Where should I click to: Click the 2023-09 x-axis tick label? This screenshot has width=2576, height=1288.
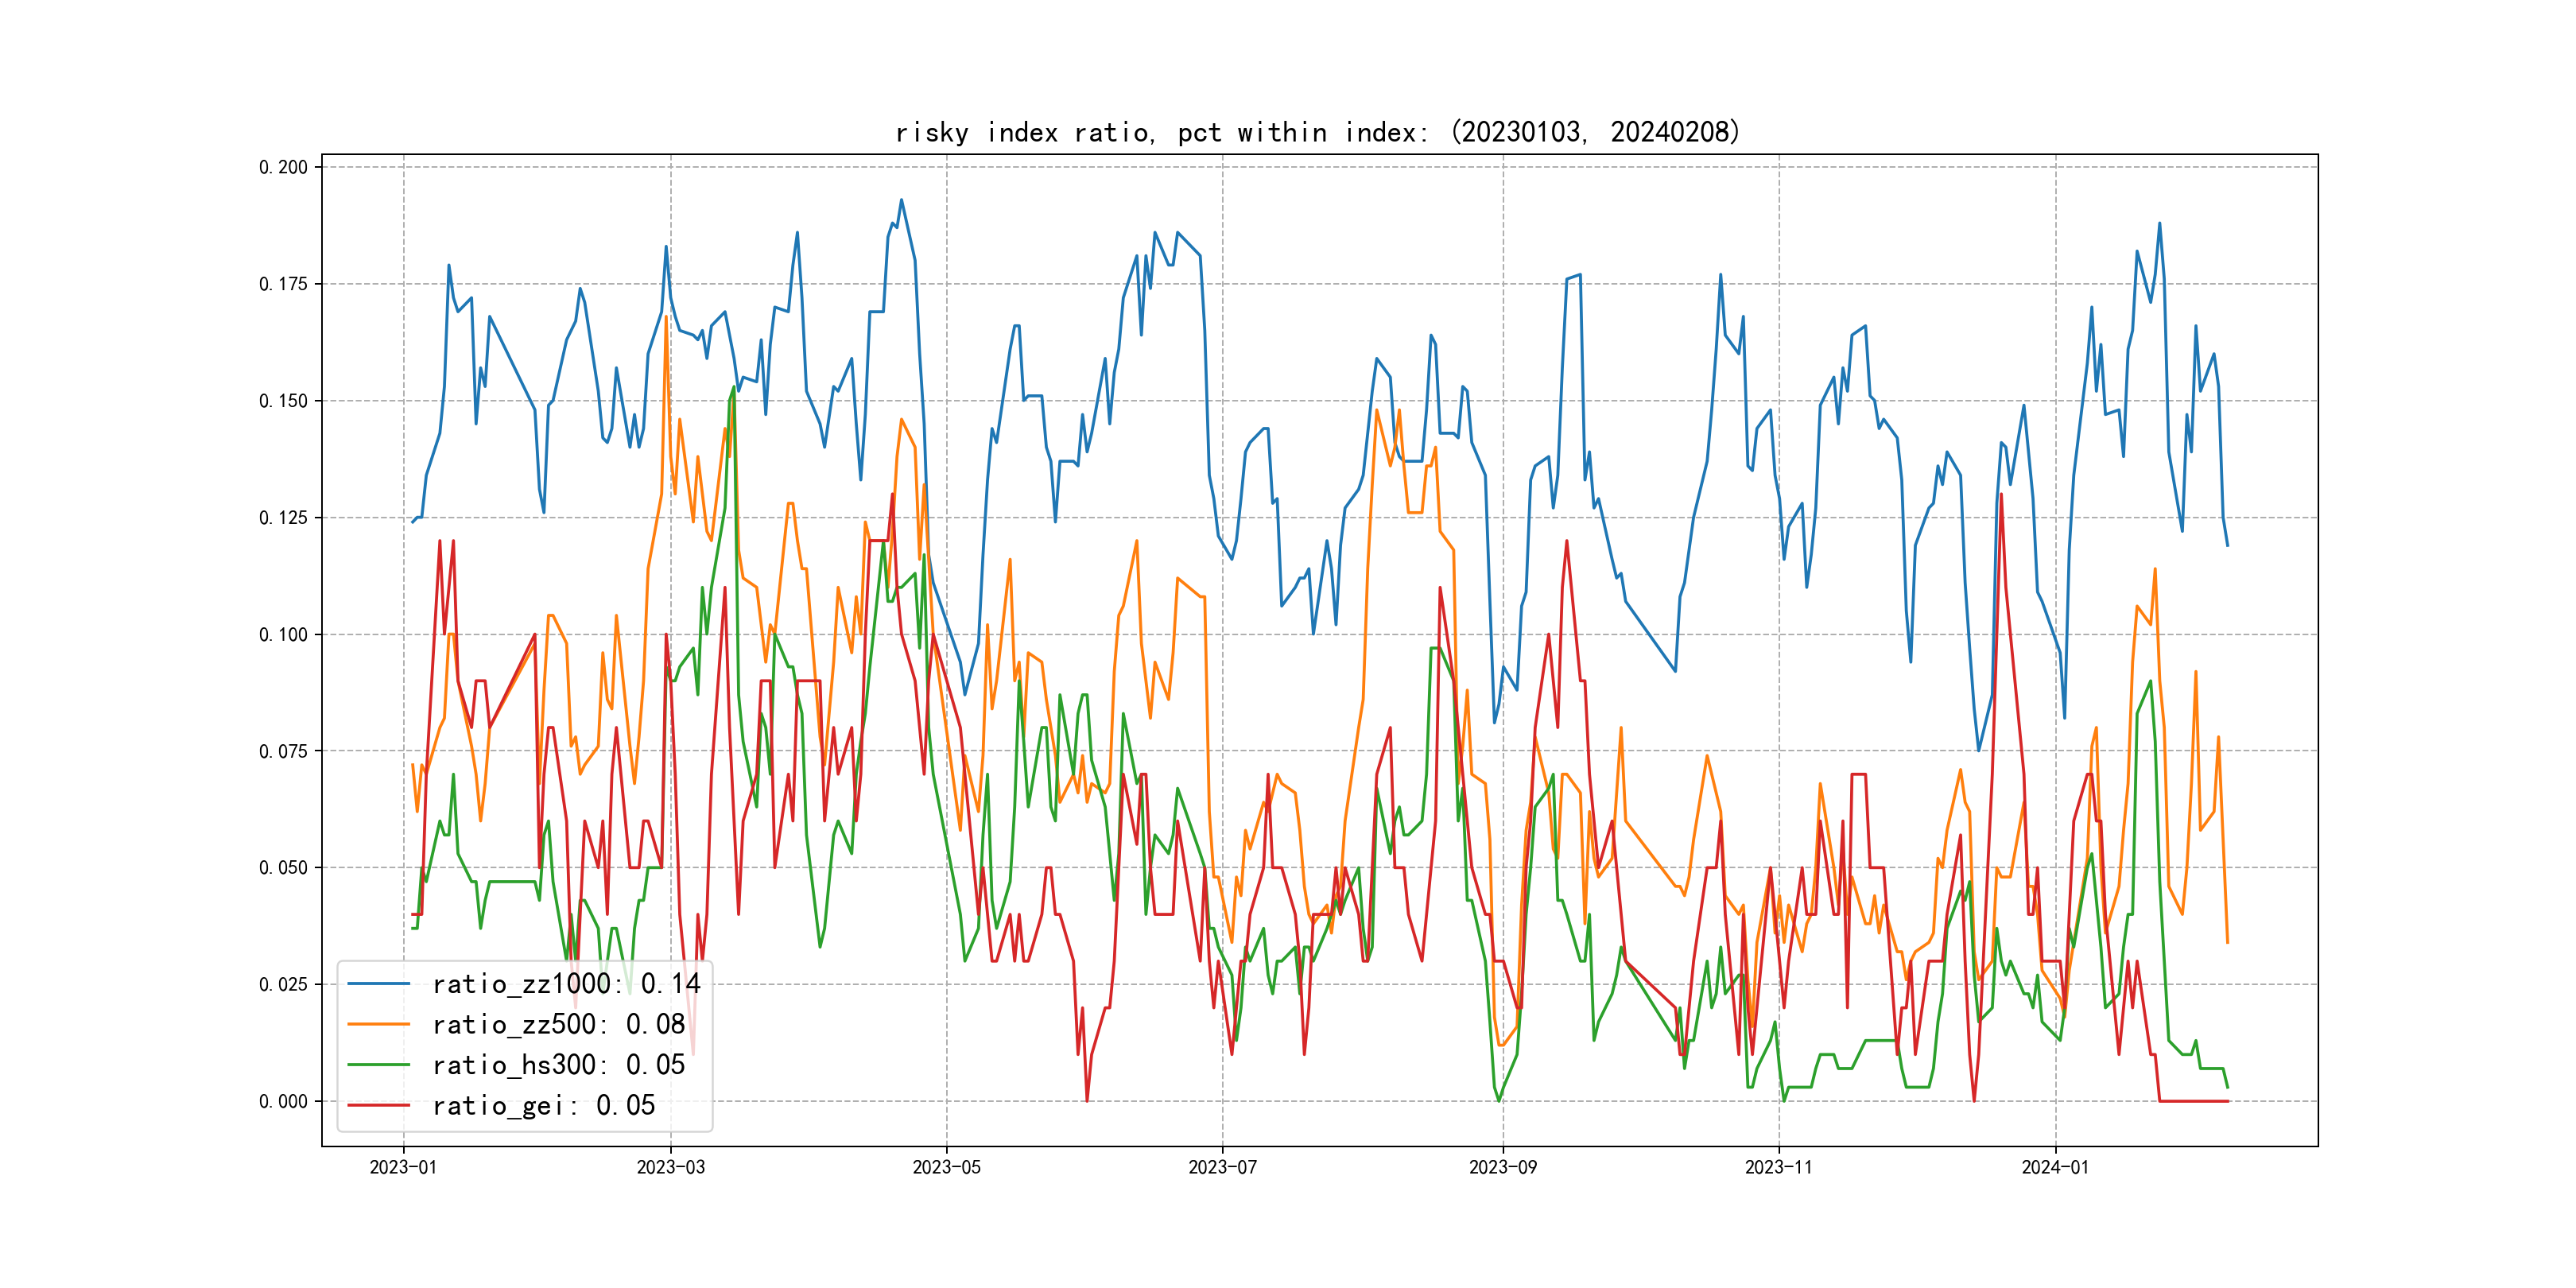point(1502,1167)
